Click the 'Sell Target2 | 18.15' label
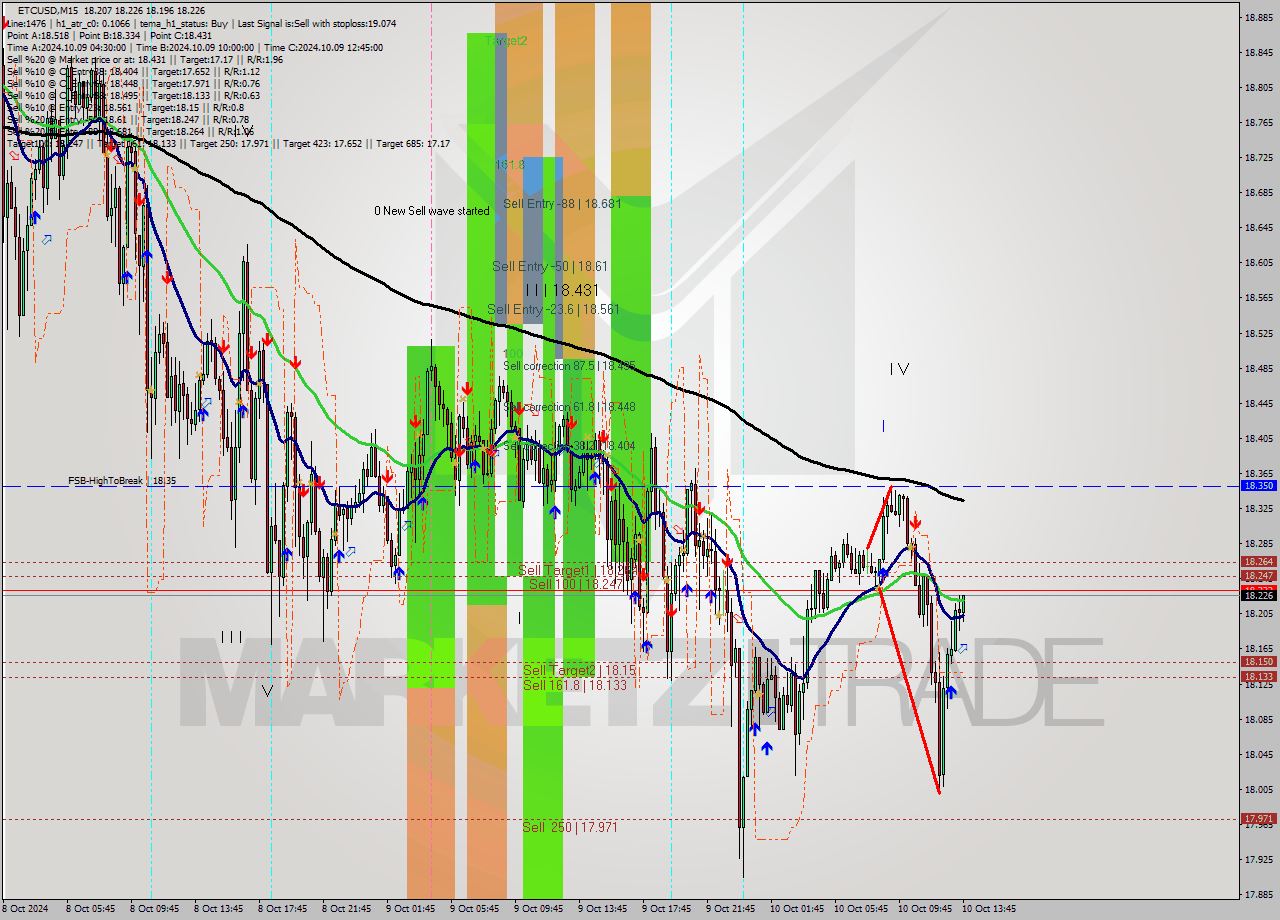 tap(579, 670)
